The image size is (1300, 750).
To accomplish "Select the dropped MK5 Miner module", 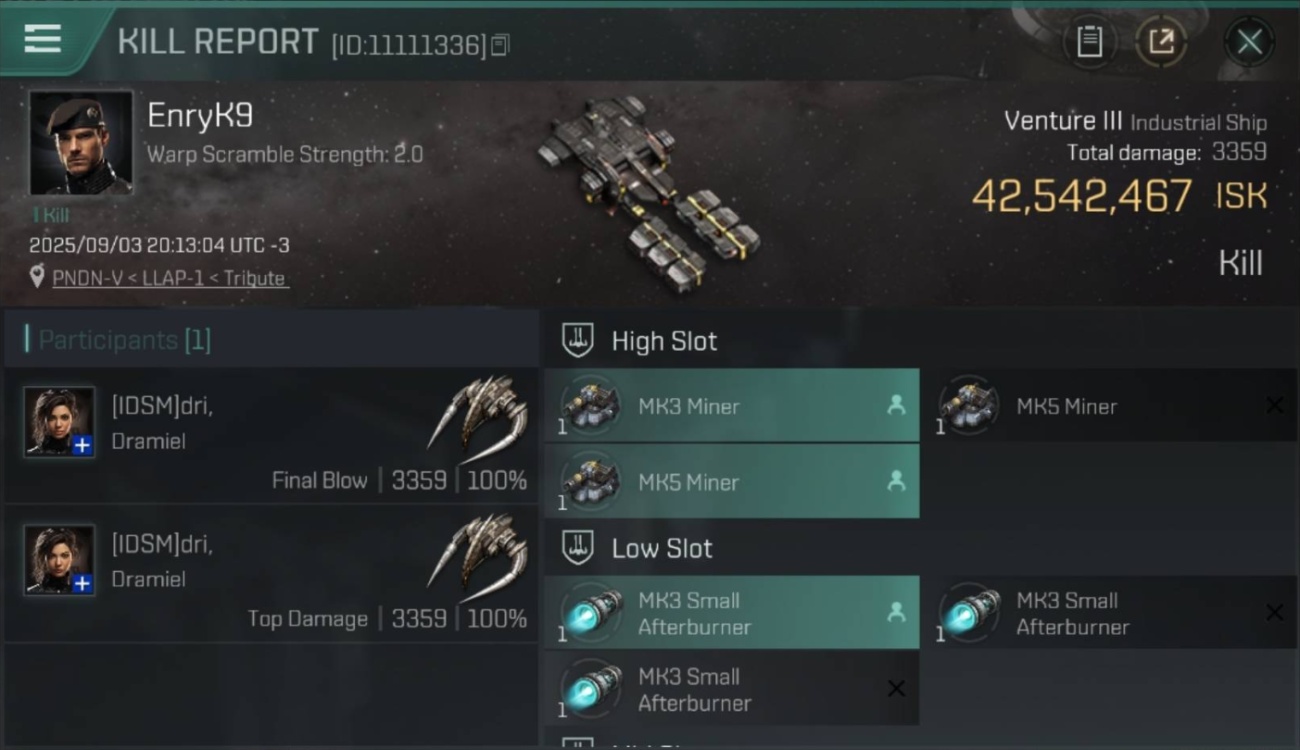I will click(732, 482).
